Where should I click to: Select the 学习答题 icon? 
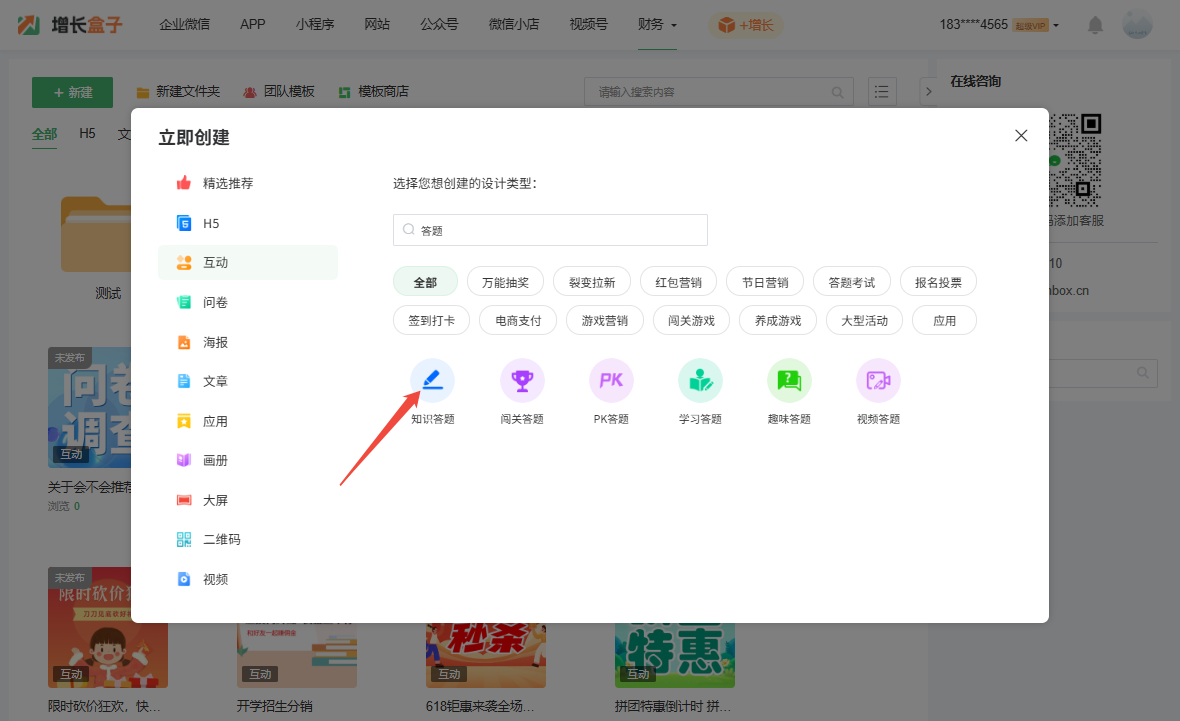[700, 381]
